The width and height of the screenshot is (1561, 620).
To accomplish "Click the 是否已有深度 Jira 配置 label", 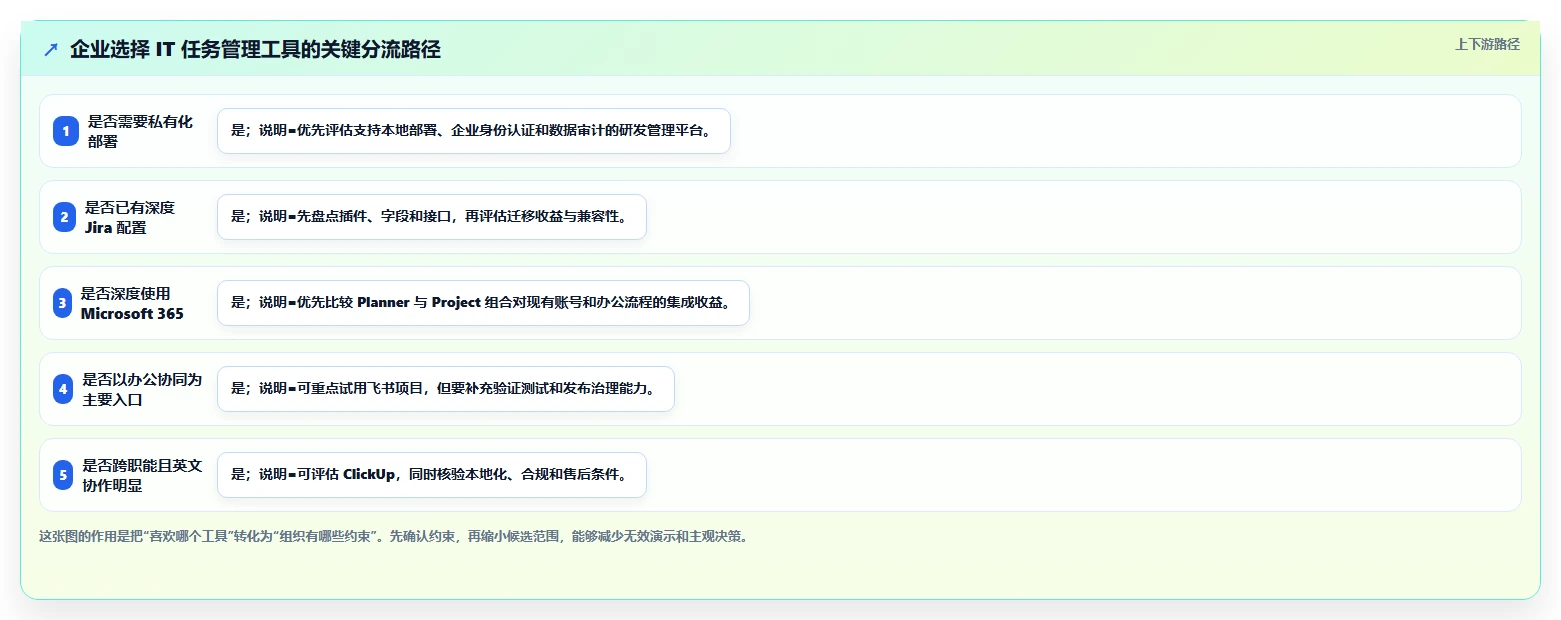I will coord(130,217).
